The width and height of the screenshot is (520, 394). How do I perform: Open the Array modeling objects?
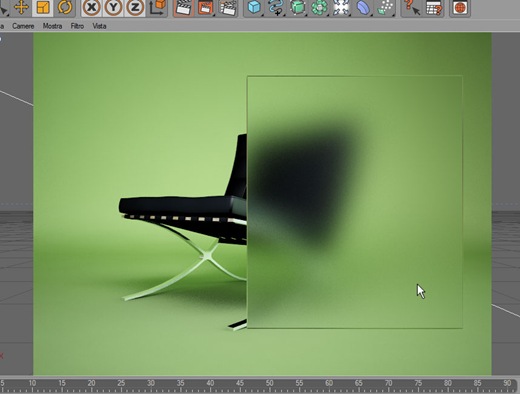click(319, 7)
